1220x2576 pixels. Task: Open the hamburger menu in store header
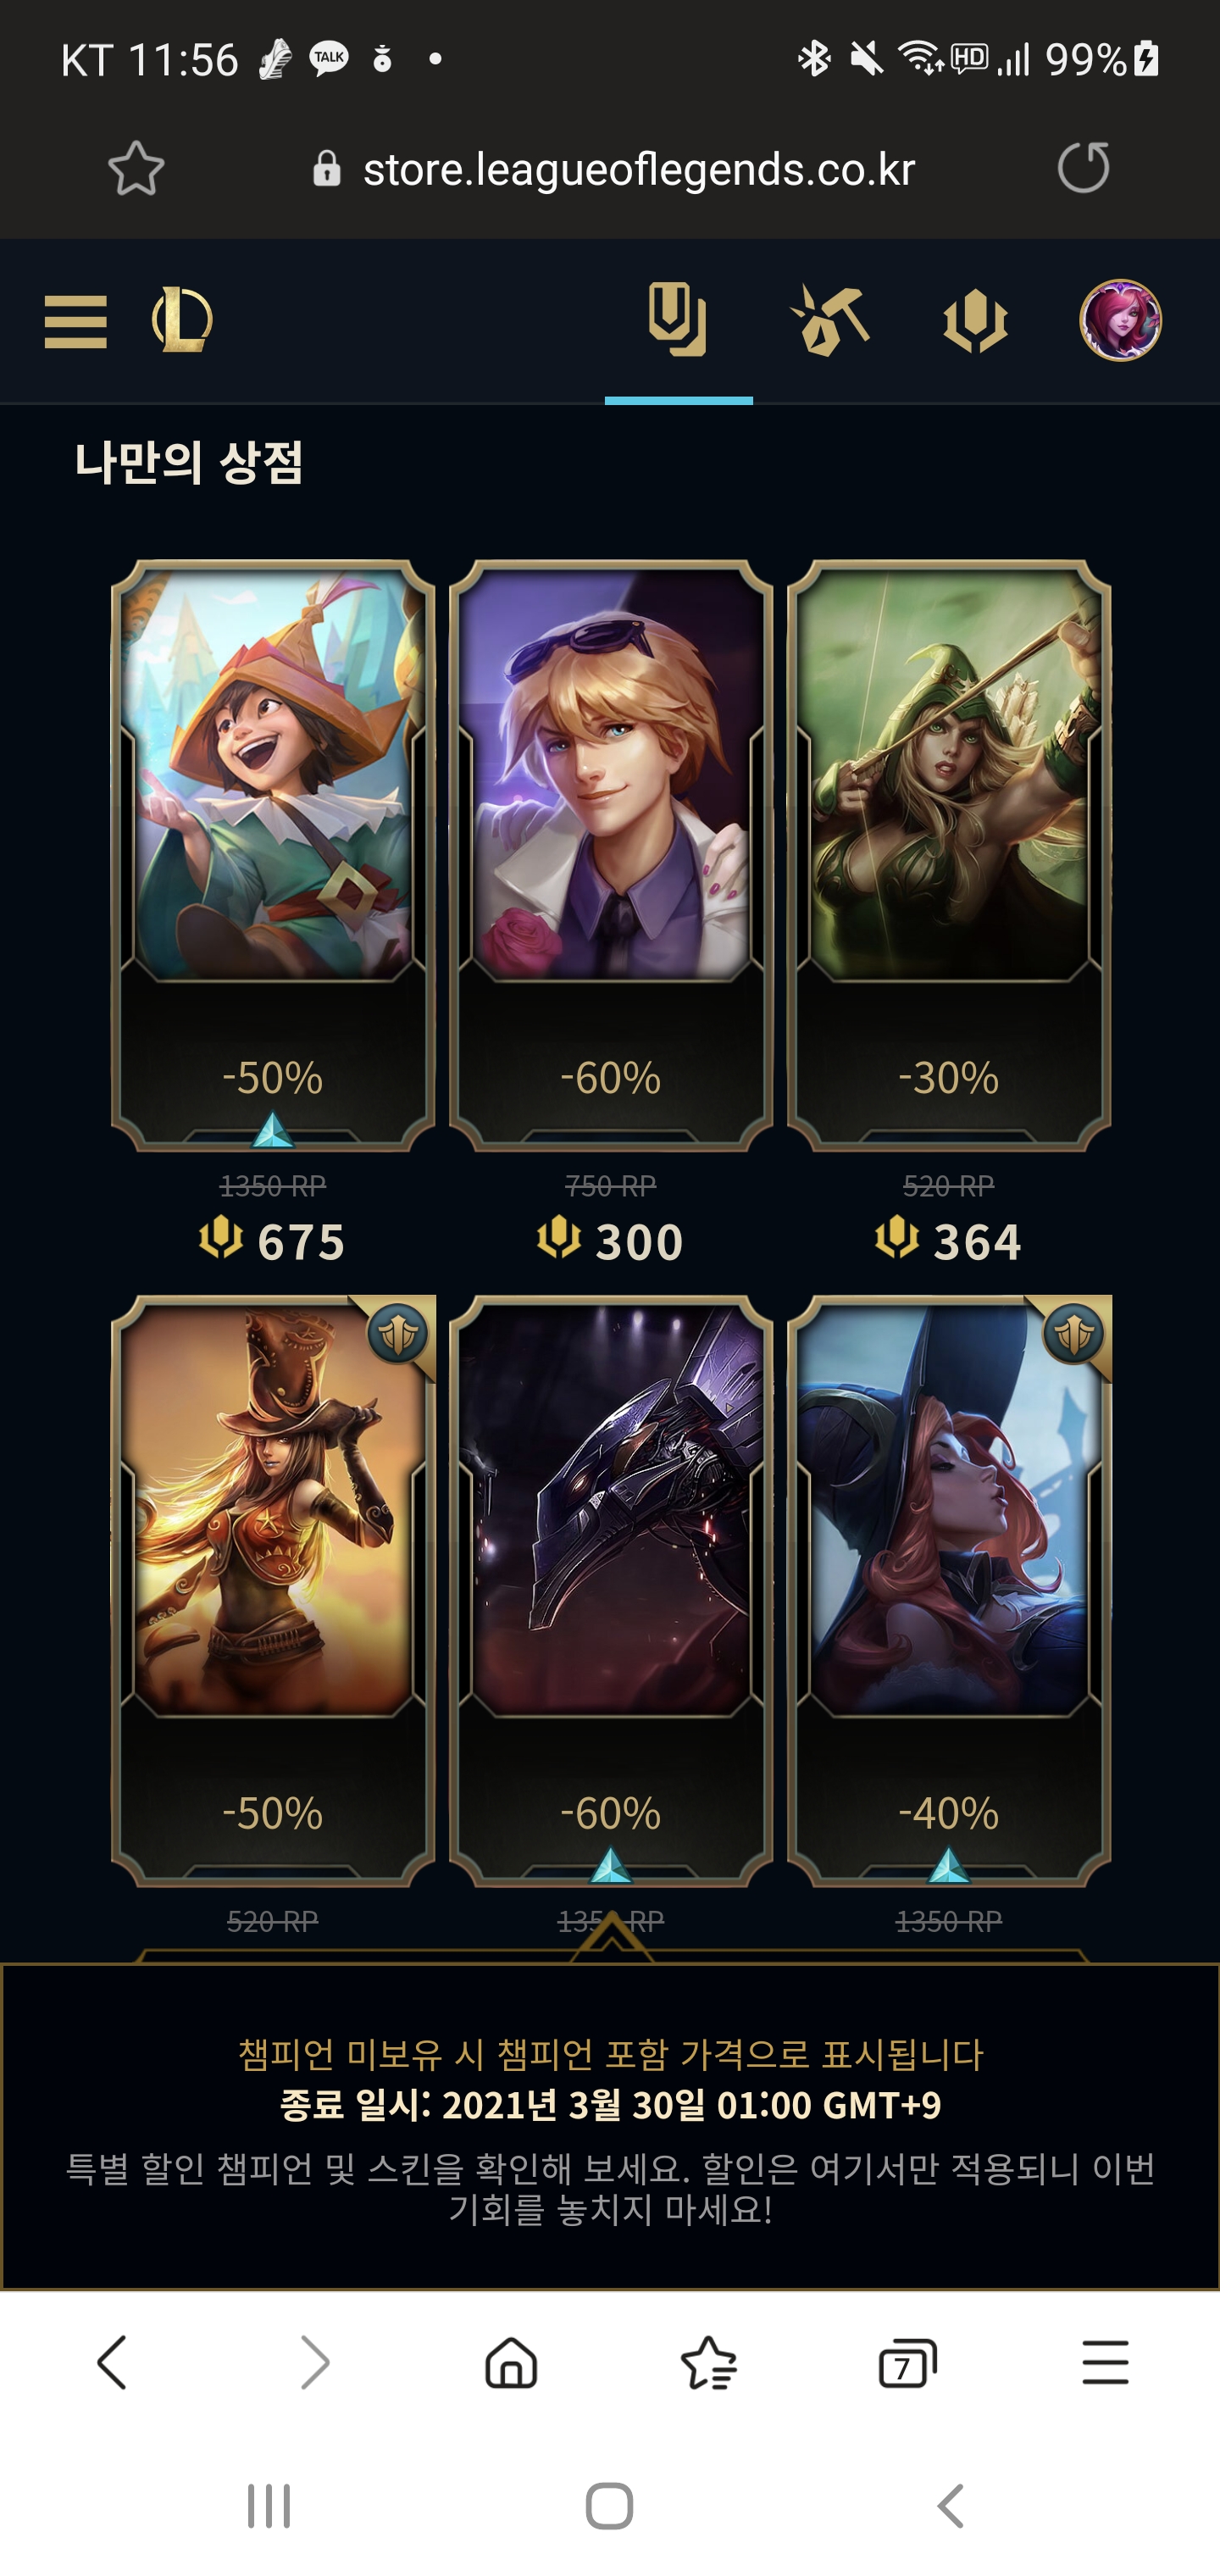click(75, 321)
